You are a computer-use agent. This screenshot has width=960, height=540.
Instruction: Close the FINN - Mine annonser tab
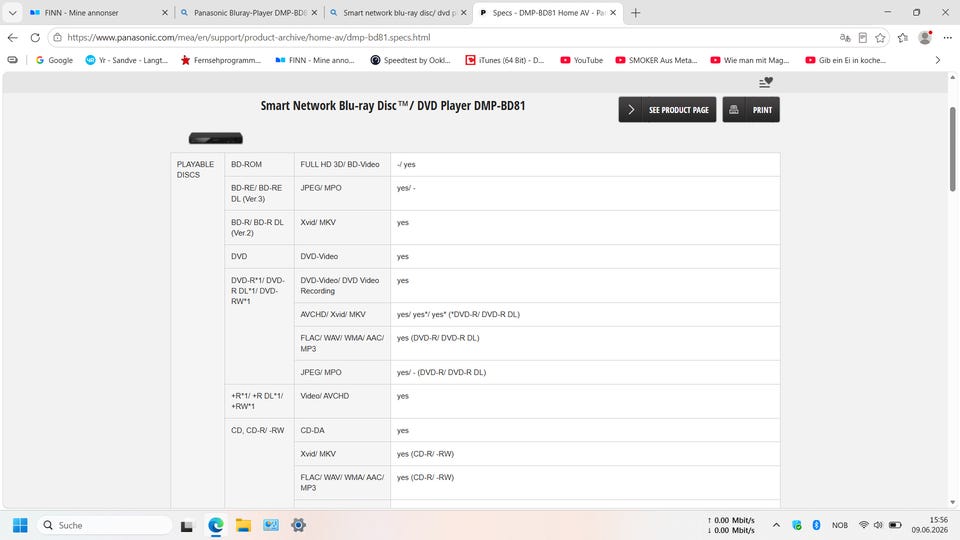[x=165, y=12]
